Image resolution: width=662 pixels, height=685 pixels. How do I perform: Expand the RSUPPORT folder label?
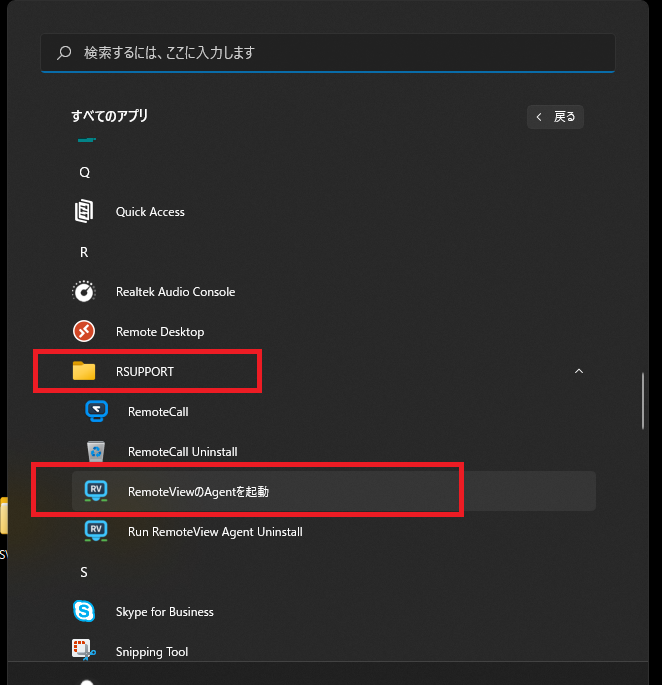pos(145,372)
